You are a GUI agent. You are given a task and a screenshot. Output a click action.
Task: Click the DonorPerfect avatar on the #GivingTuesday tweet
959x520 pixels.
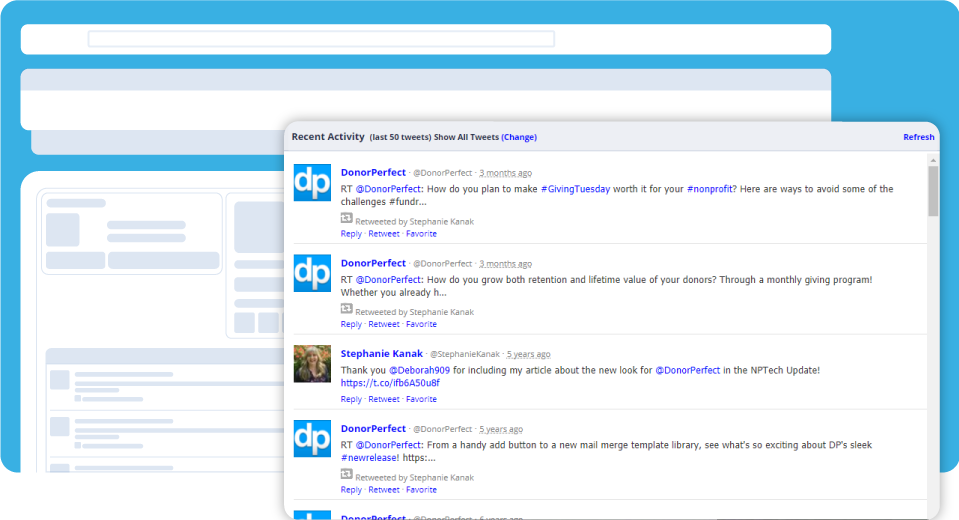point(312,182)
